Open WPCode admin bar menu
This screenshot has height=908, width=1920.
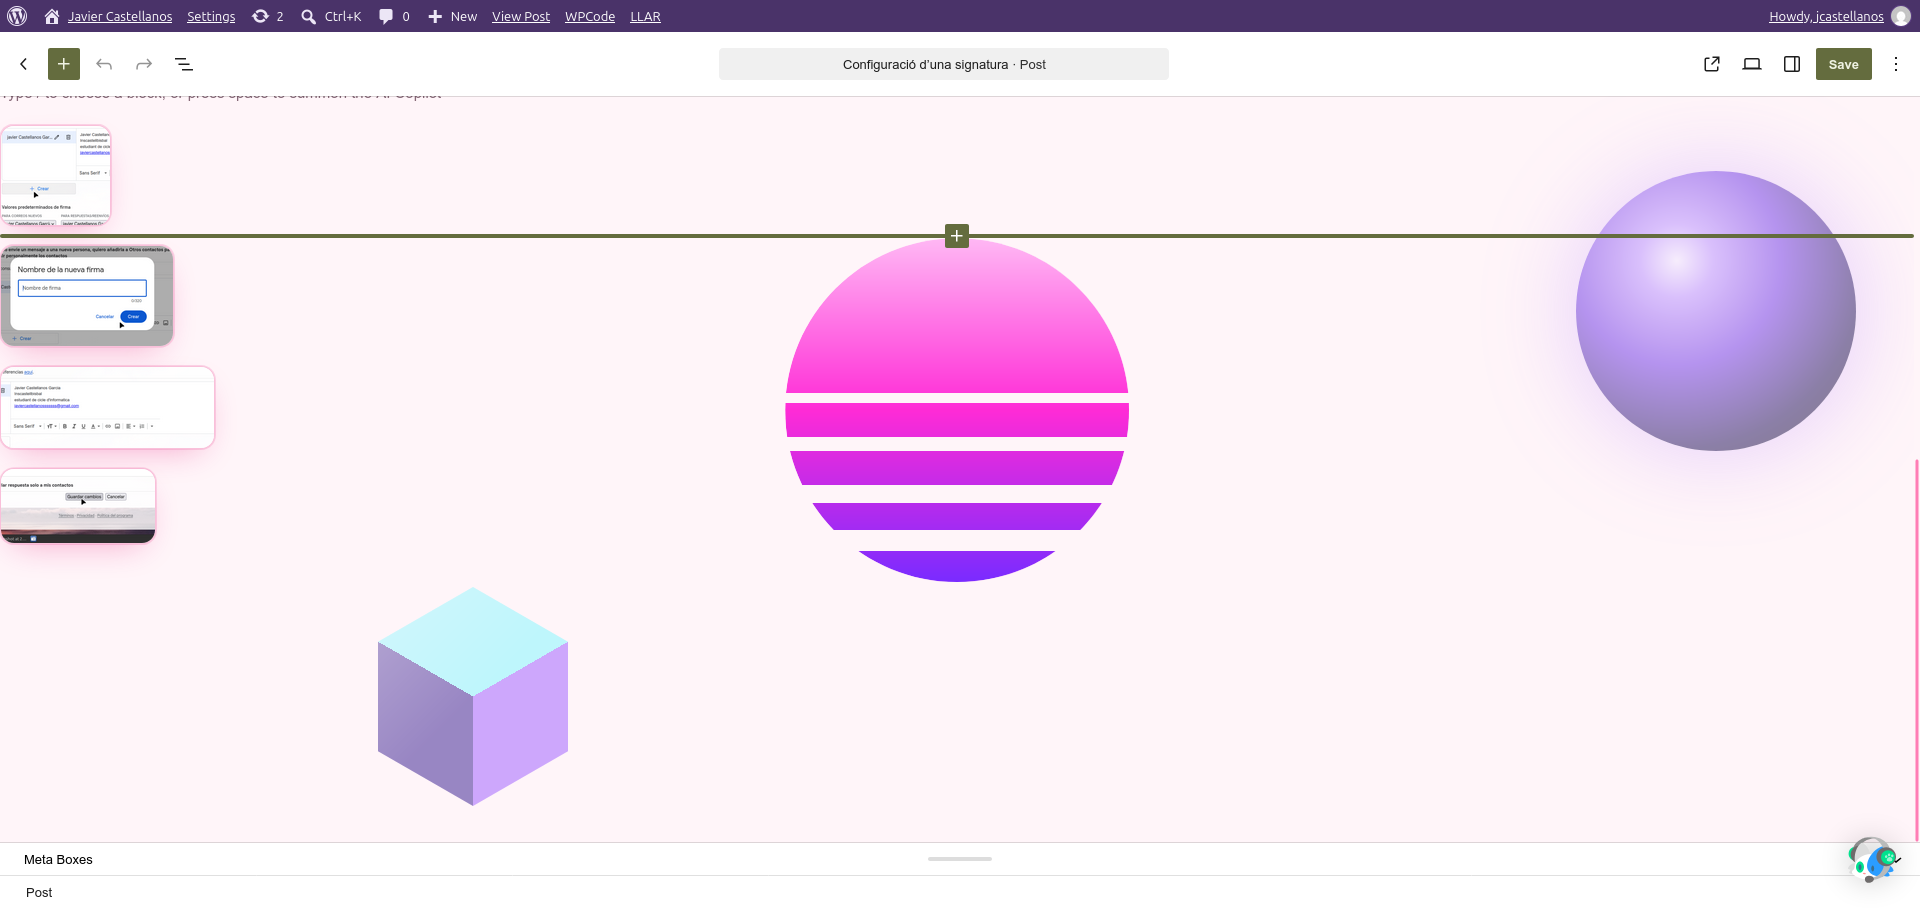[590, 16]
